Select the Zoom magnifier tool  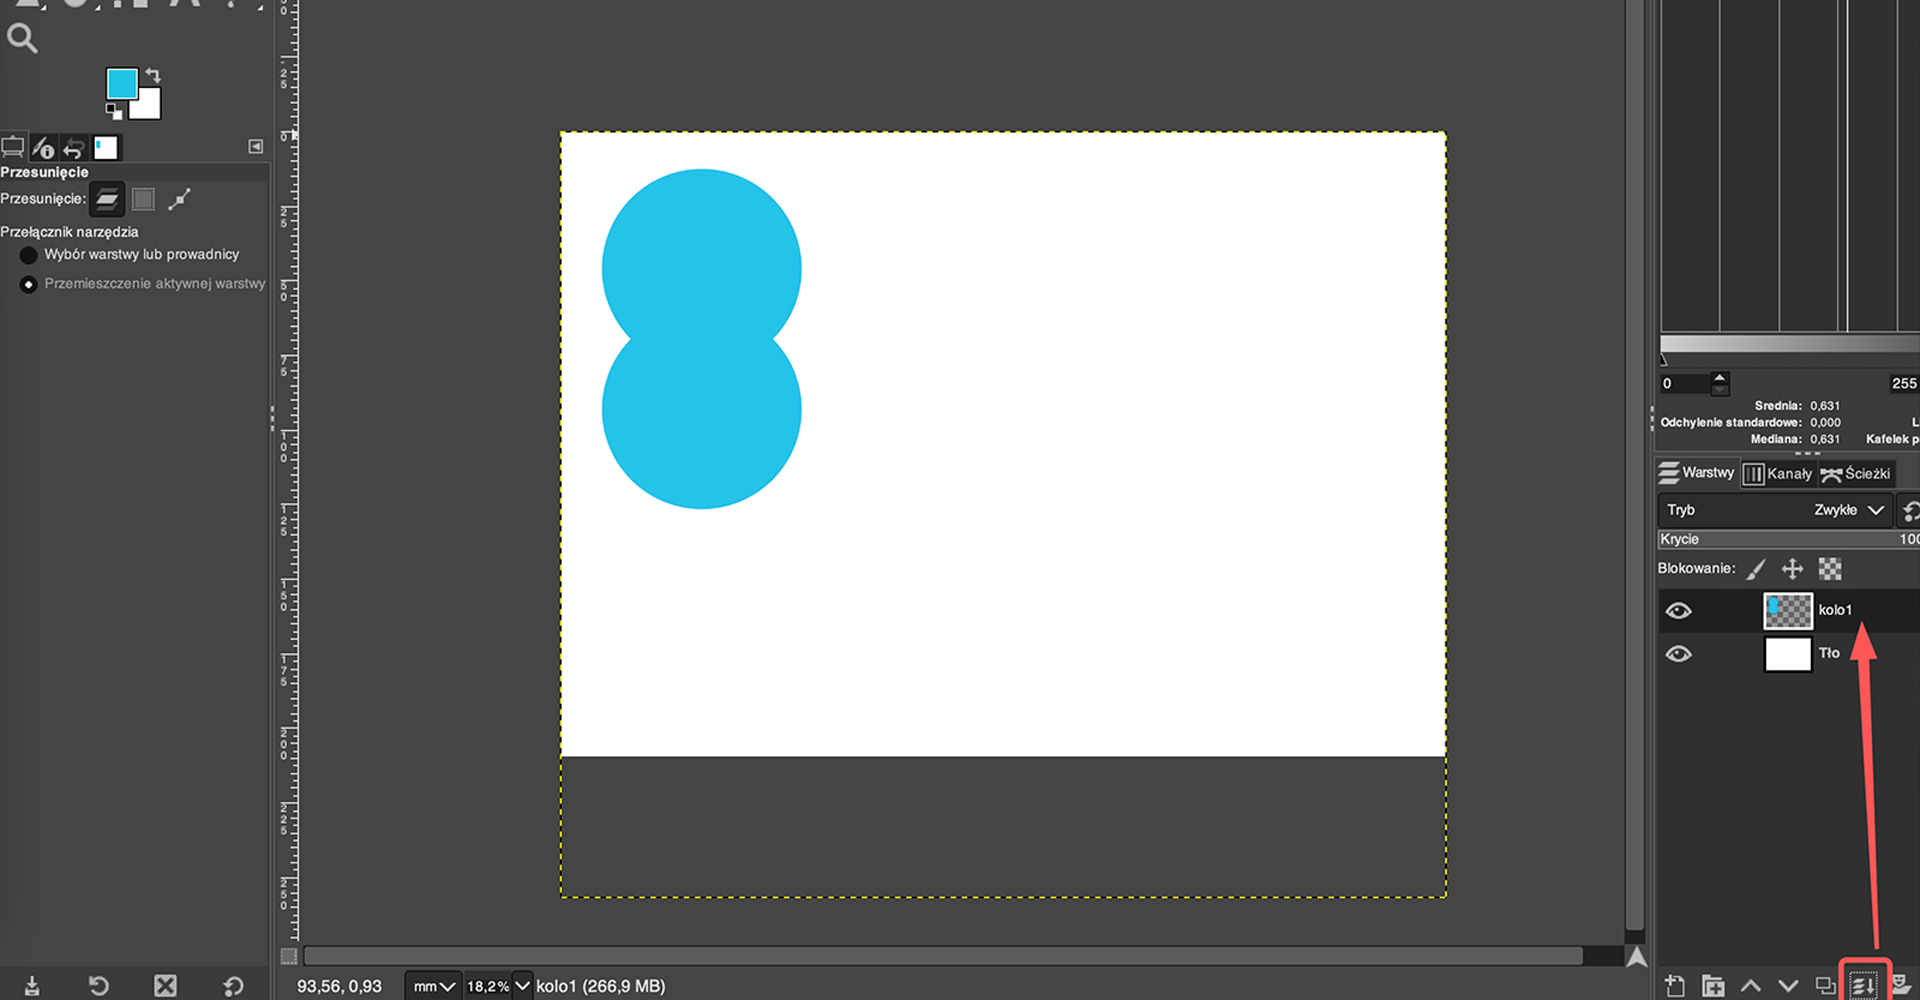pyautogui.click(x=22, y=39)
